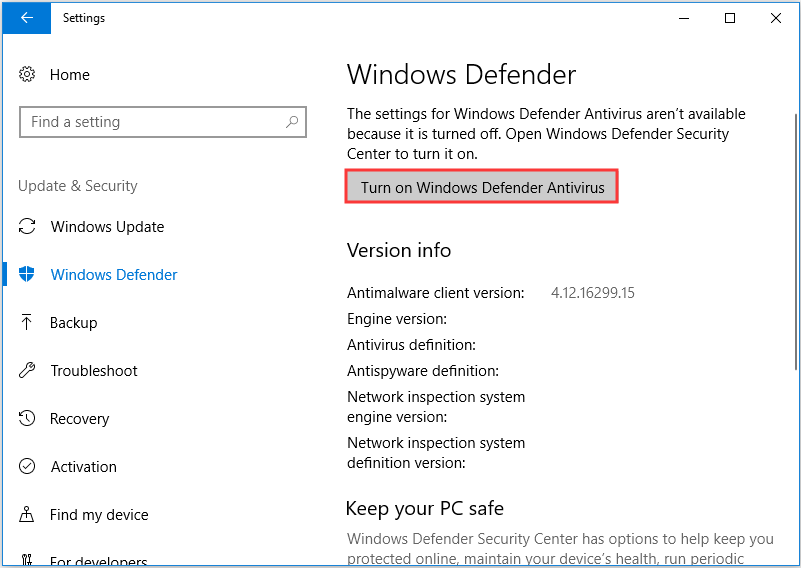Close the Settings window
The width and height of the screenshot is (801, 568).
(x=775, y=18)
